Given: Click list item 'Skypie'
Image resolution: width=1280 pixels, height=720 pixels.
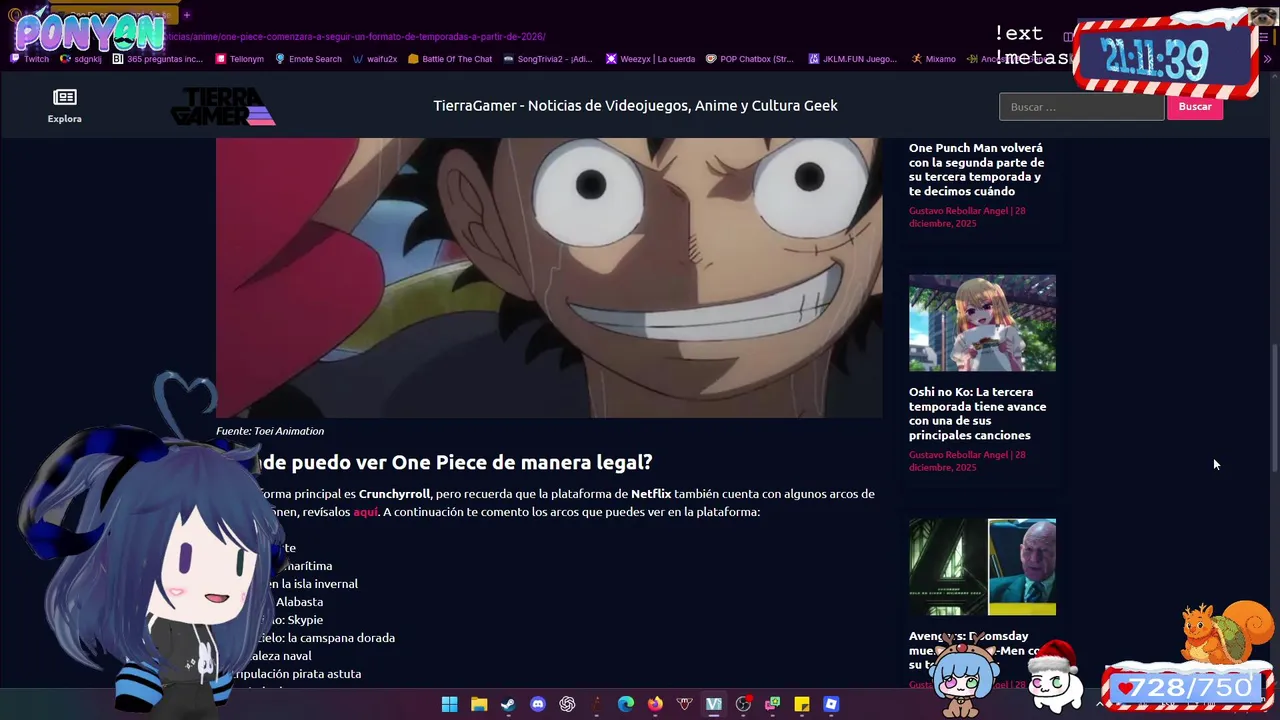Looking at the screenshot, I should pos(304,620).
